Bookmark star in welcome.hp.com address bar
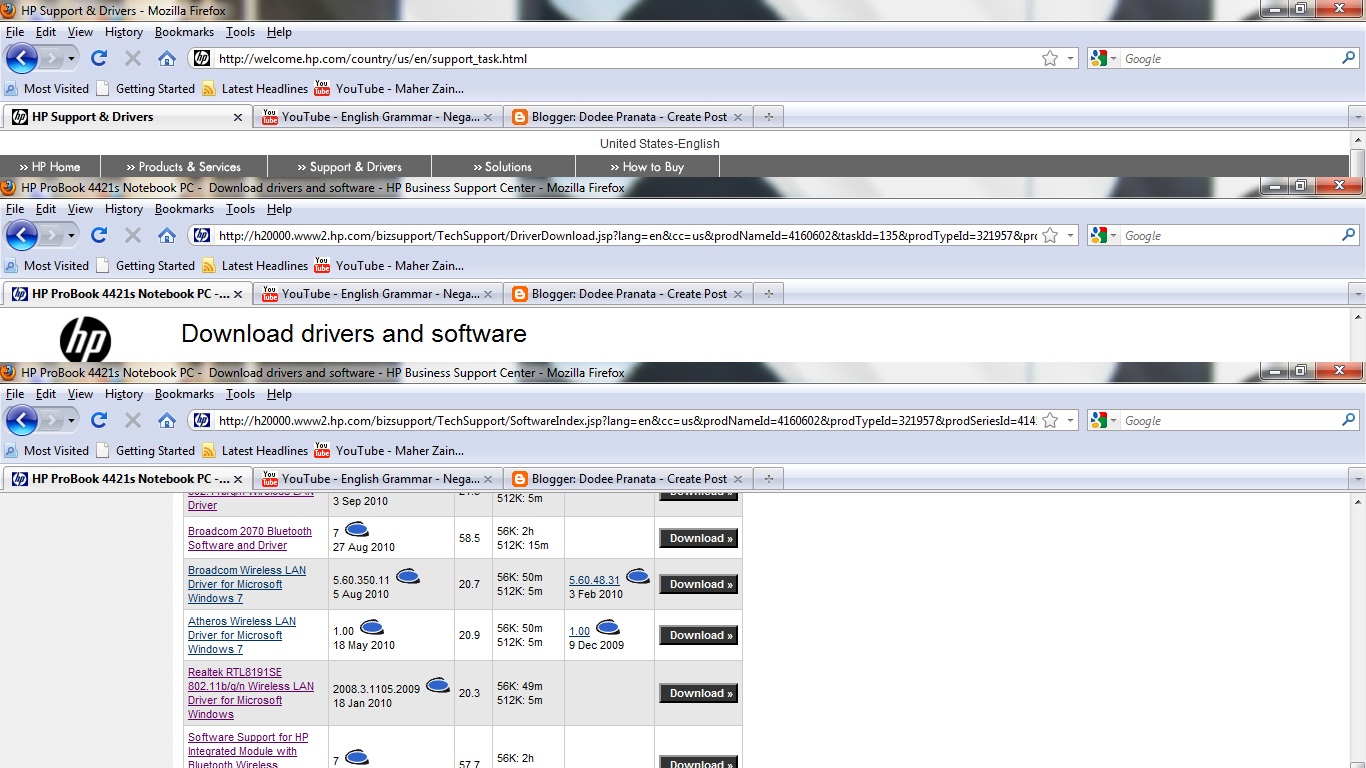This screenshot has width=1366, height=768. [1050, 58]
